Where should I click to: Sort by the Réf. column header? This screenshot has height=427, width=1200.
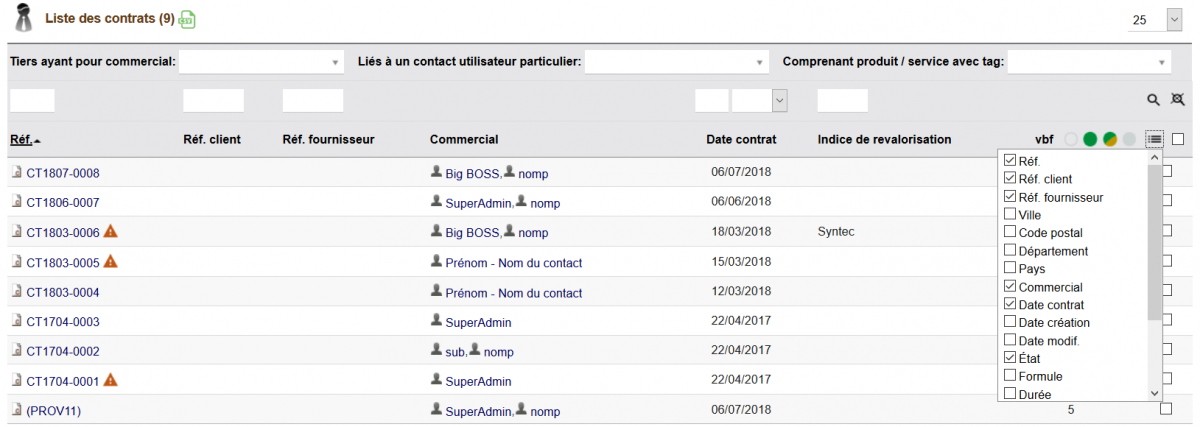tap(21, 139)
